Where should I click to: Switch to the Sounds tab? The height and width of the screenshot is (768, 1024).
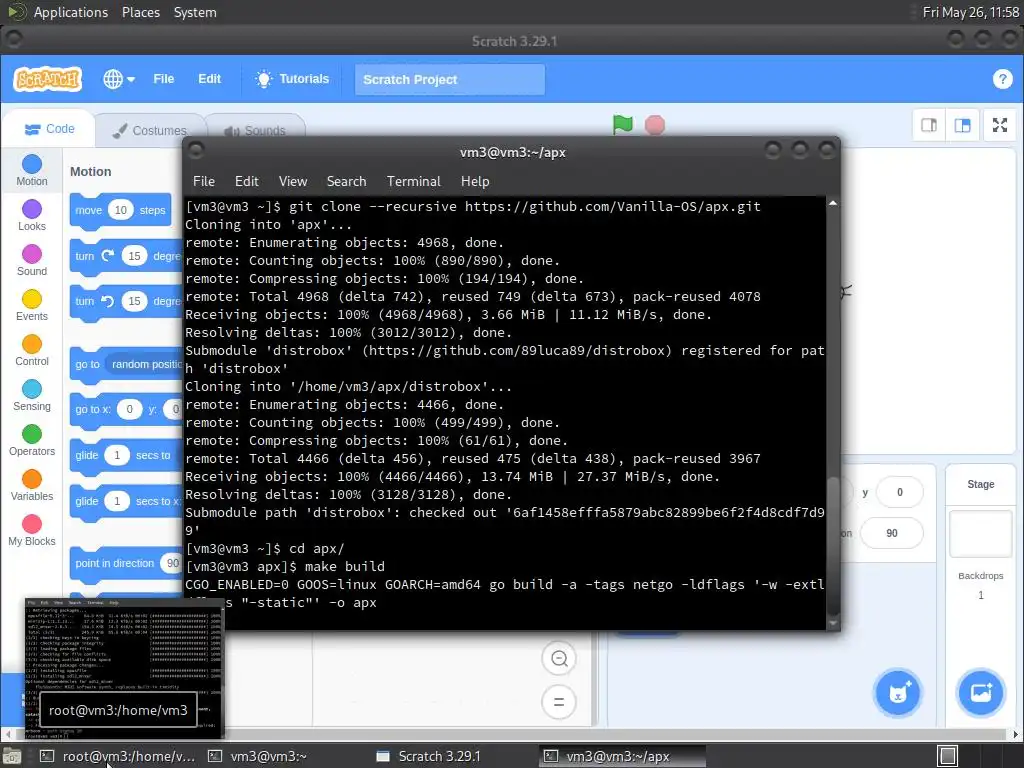coord(256,131)
